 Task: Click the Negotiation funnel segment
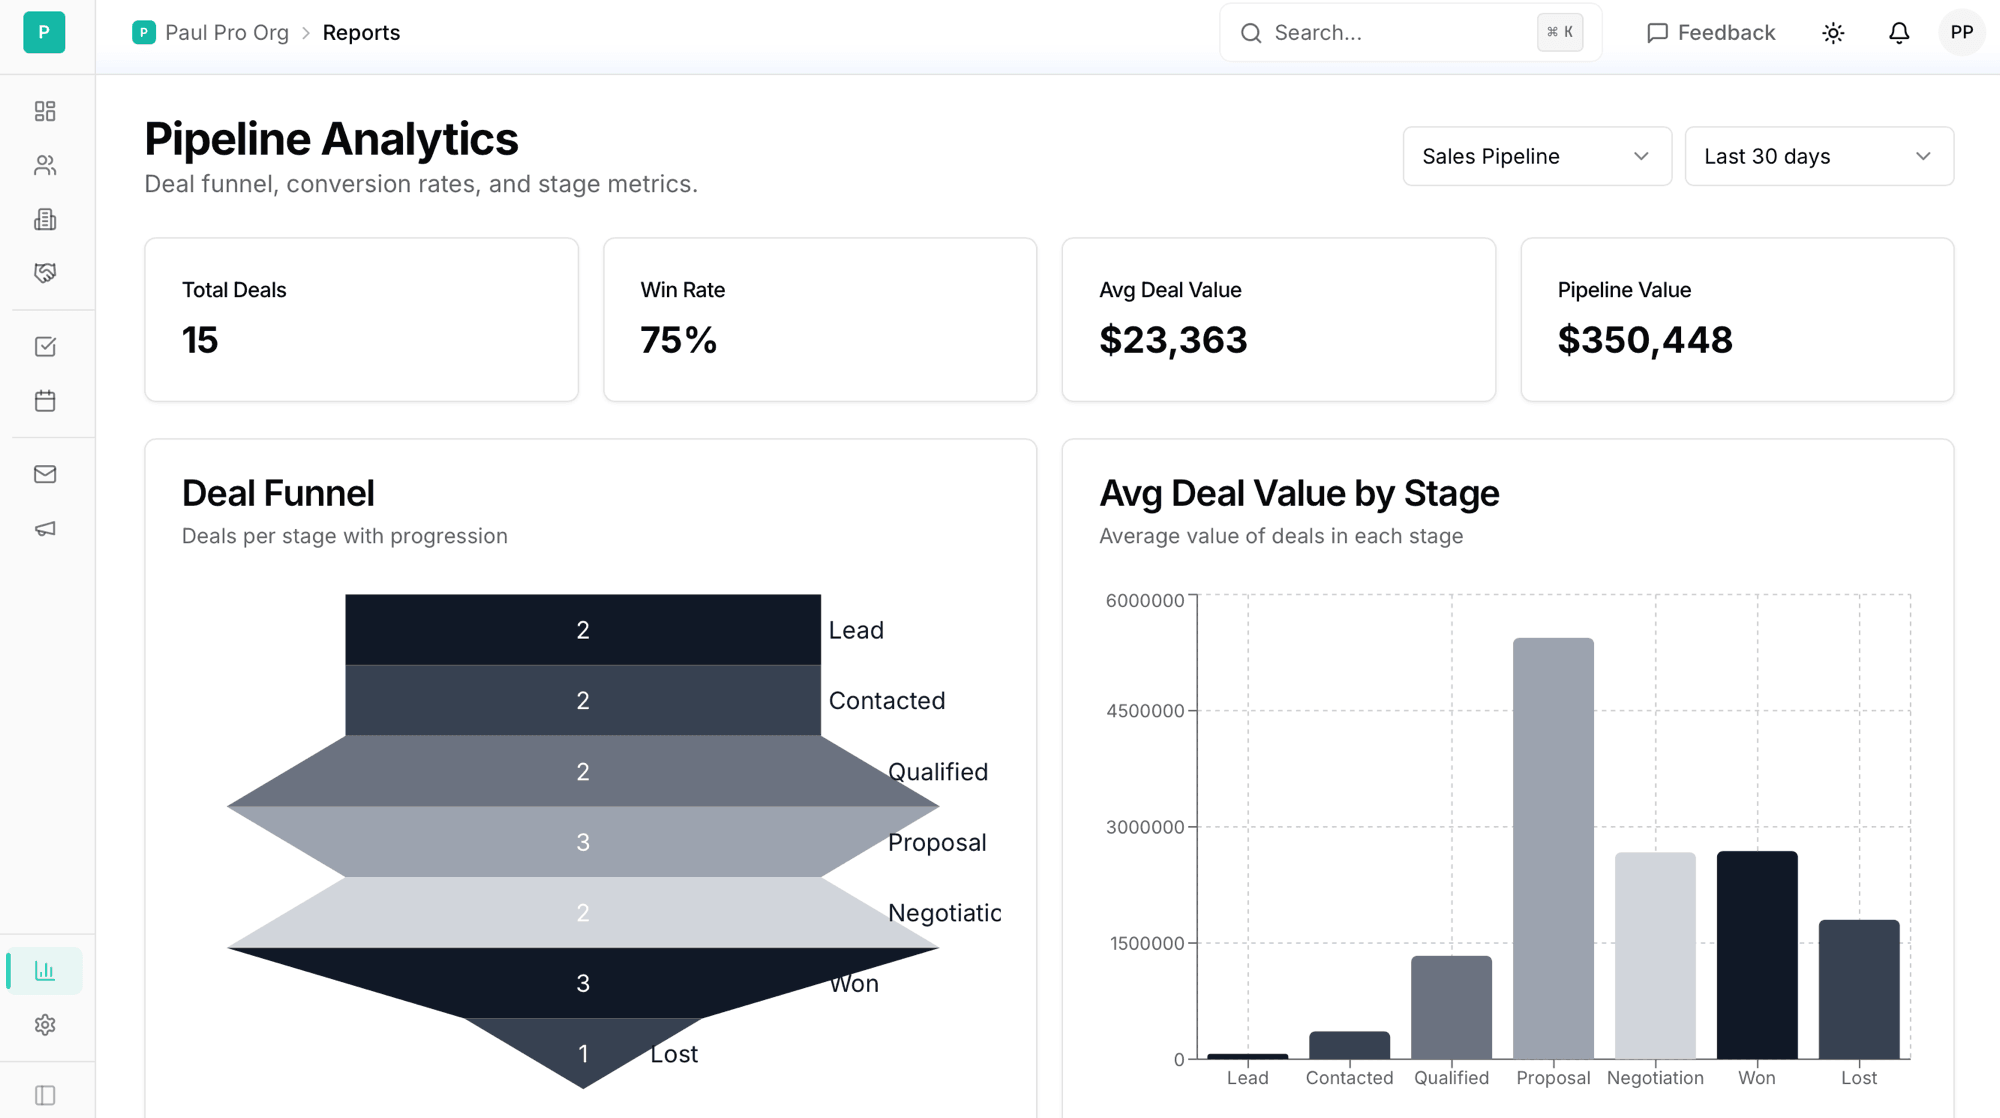click(583, 912)
